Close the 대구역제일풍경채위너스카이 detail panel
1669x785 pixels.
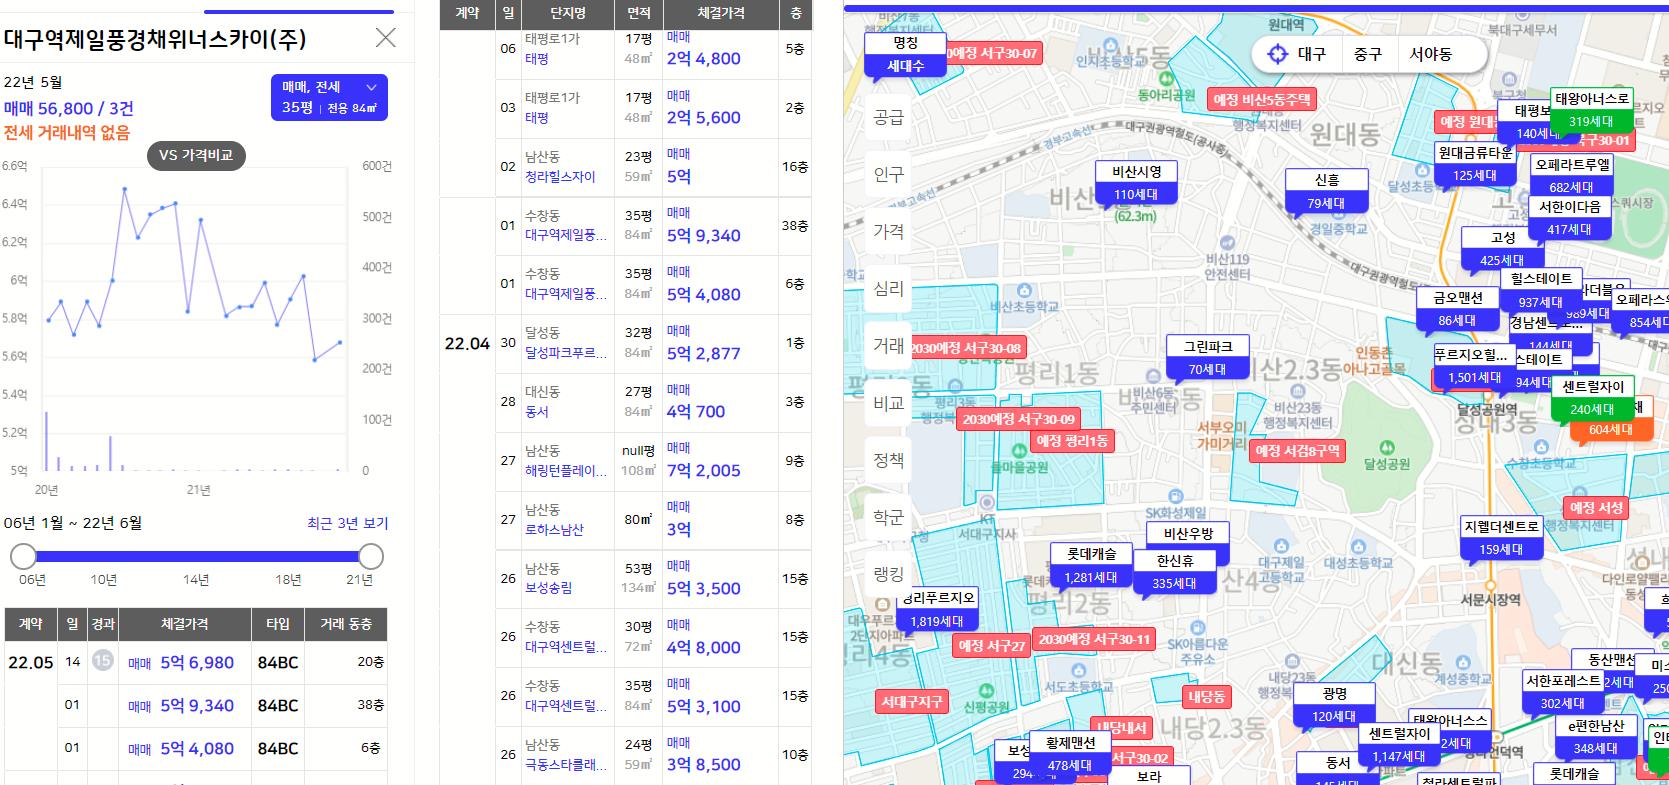coord(385,38)
